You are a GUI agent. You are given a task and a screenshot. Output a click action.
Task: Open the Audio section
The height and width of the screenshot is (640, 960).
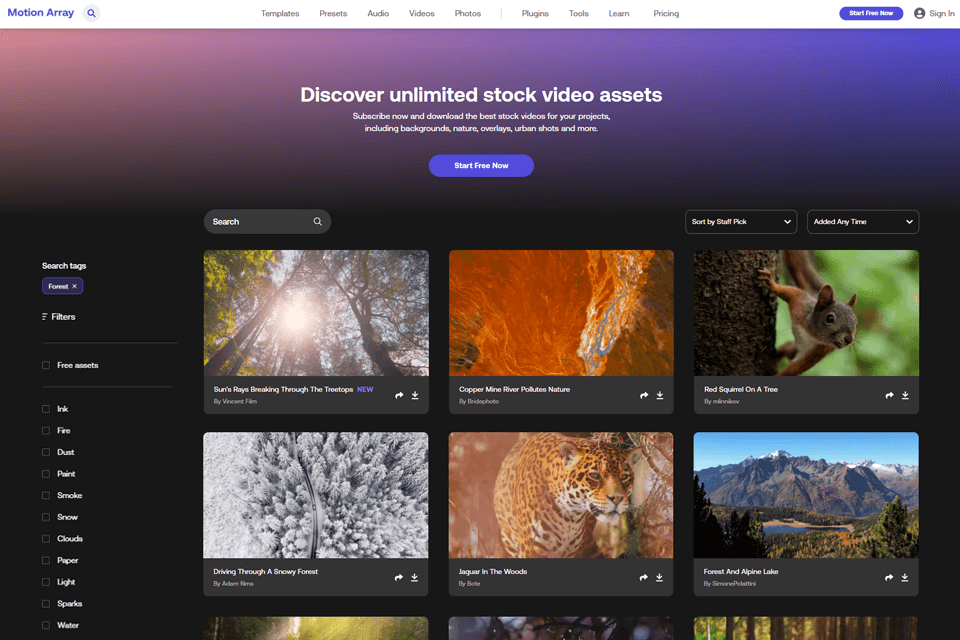[378, 13]
